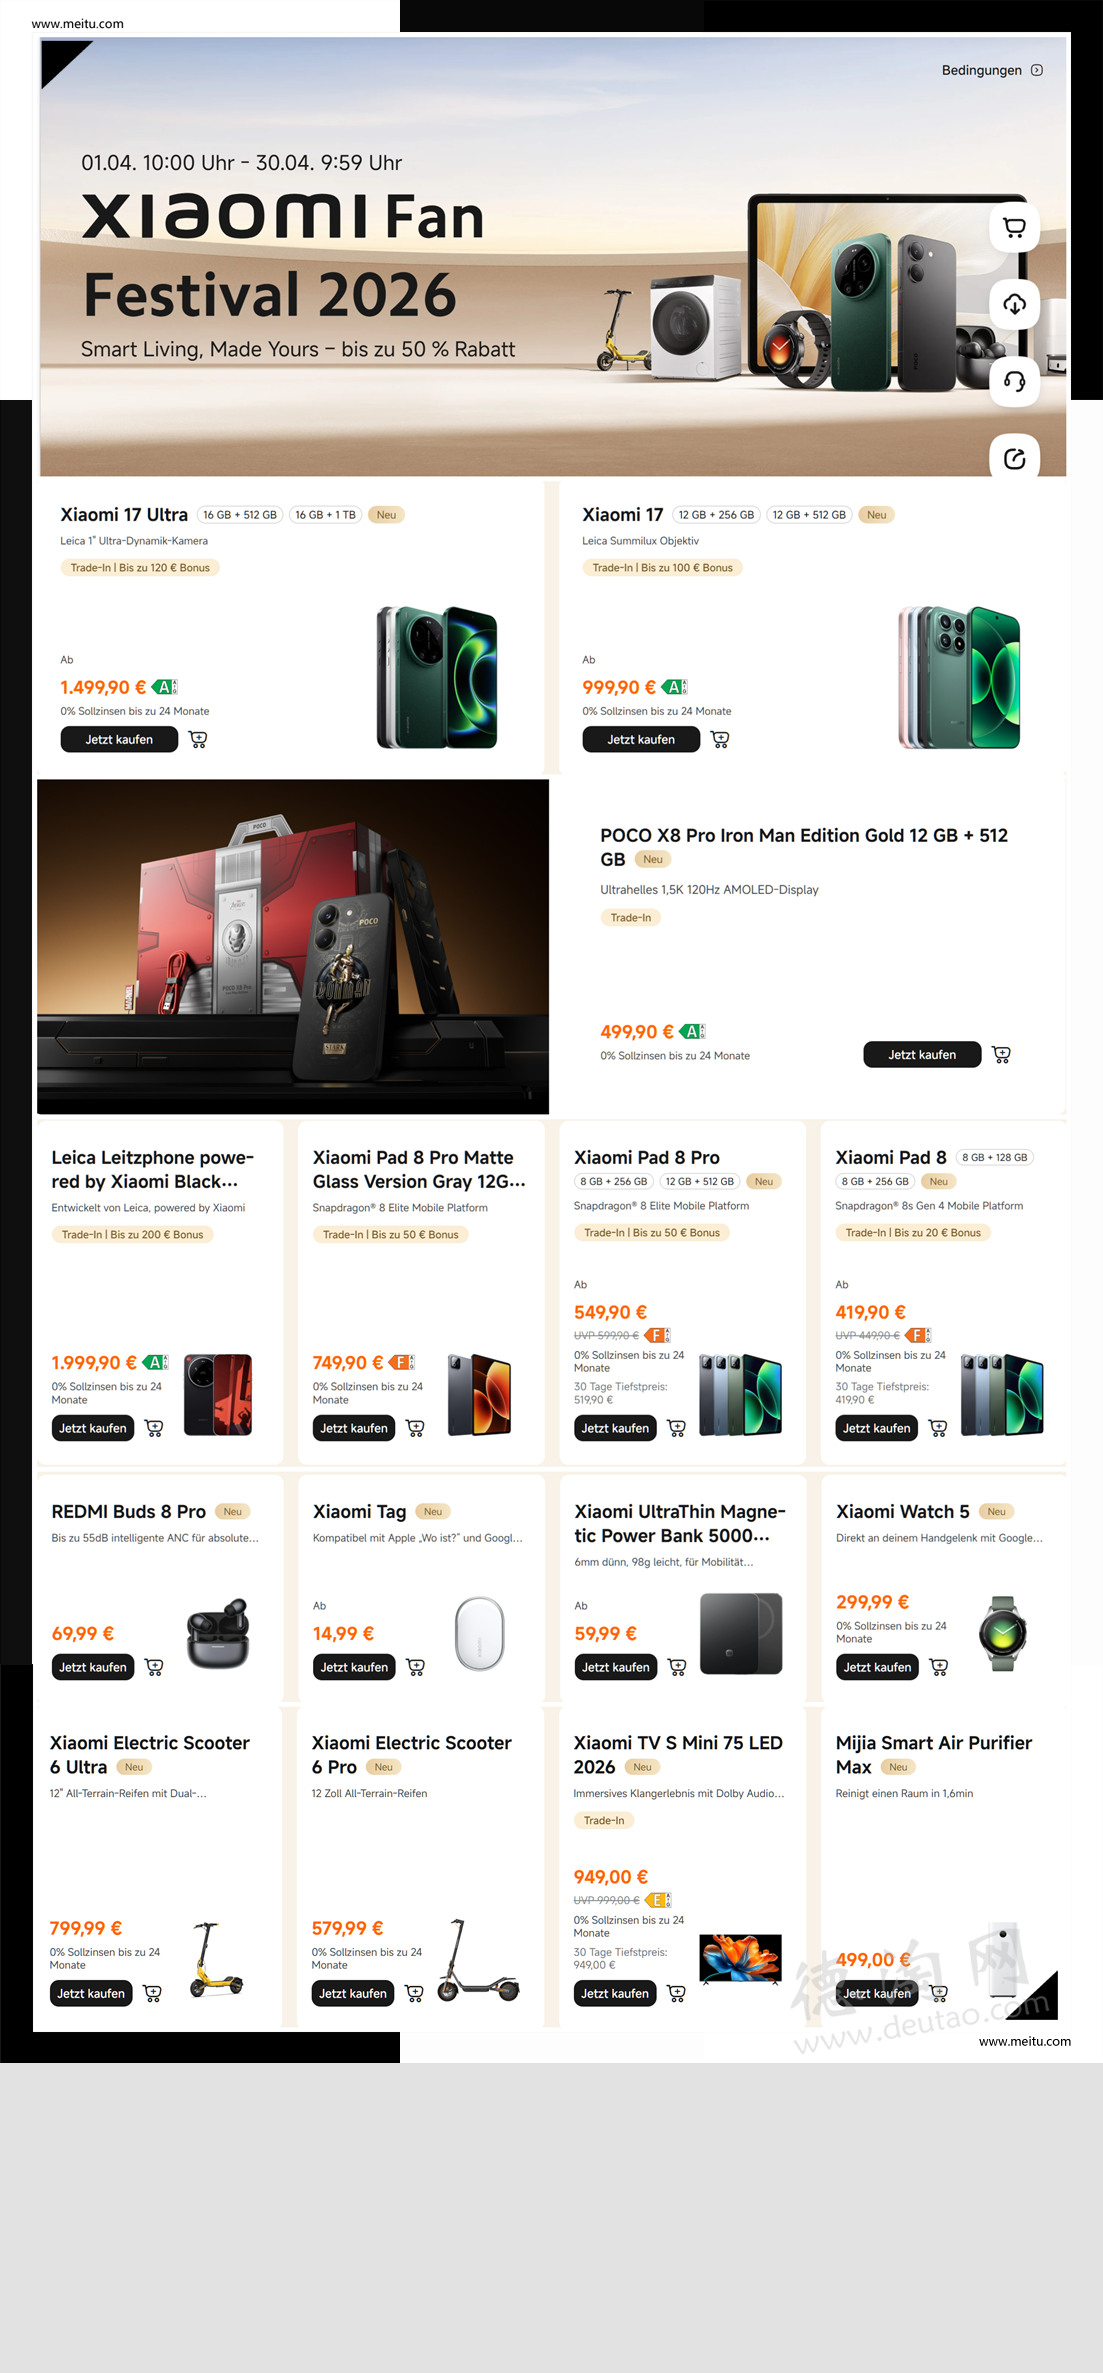Open Xiaomi Pad 8 Pro Trade-In bonus tag
The width and height of the screenshot is (1103, 2373).
[x=652, y=1233]
